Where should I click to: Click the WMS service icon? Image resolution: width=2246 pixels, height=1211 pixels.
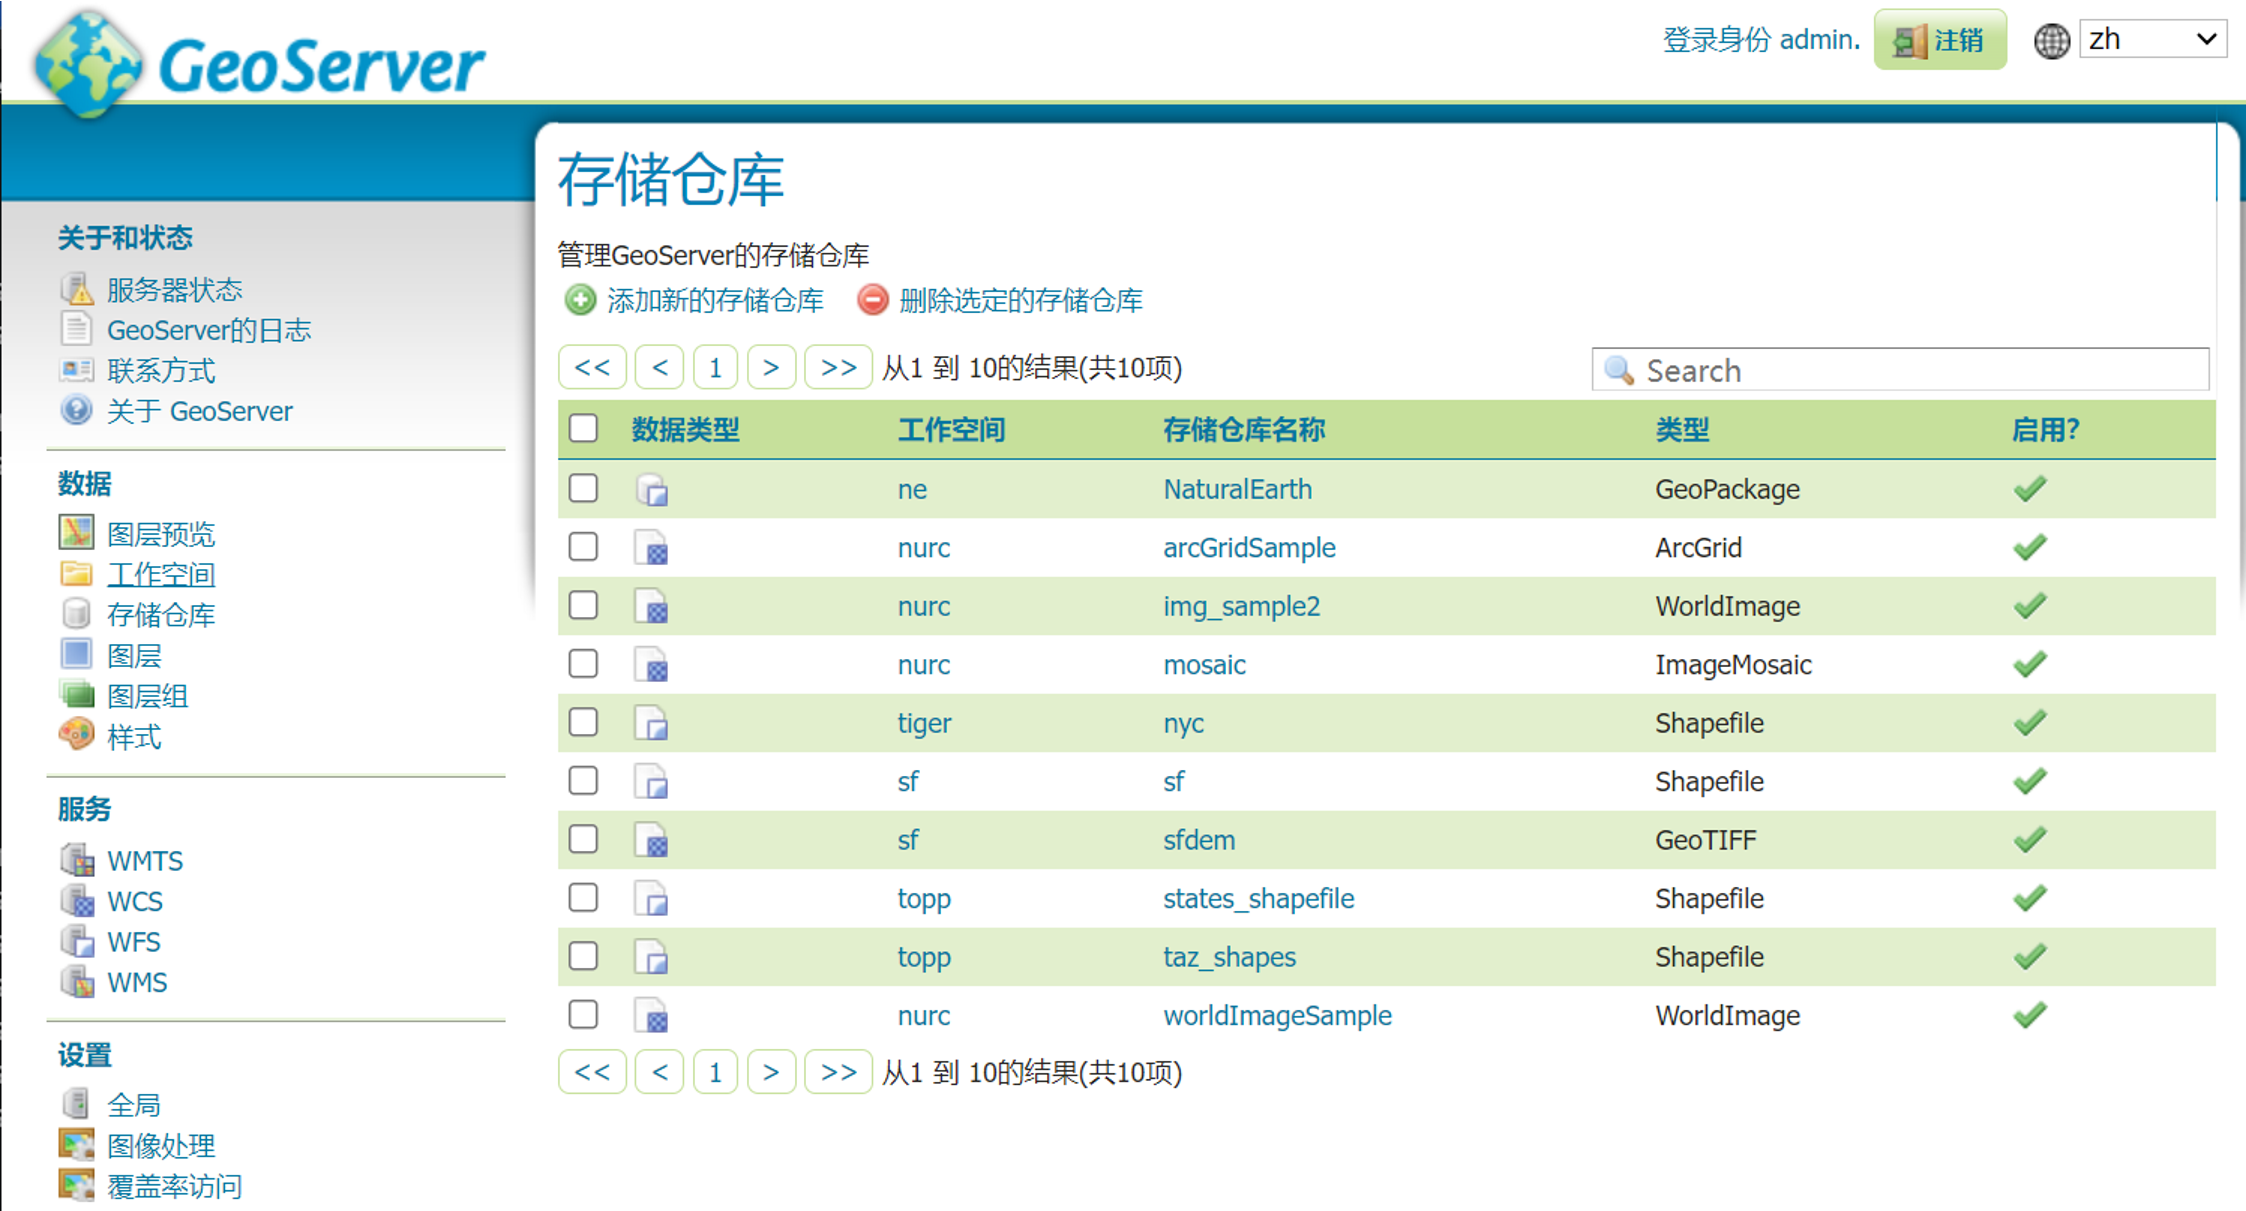click(x=77, y=982)
